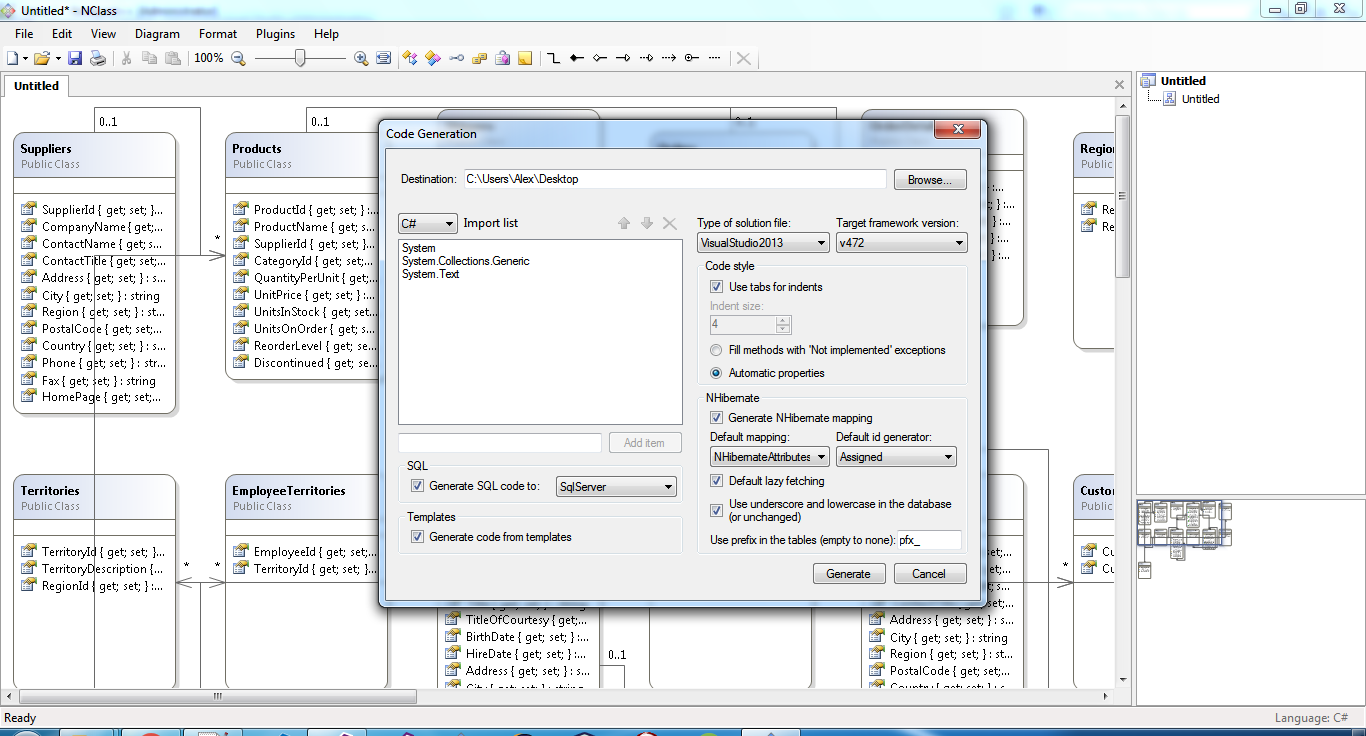Click the Cut scissors icon
The width and height of the screenshot is (1366, 736).
(x=127, y=58)
